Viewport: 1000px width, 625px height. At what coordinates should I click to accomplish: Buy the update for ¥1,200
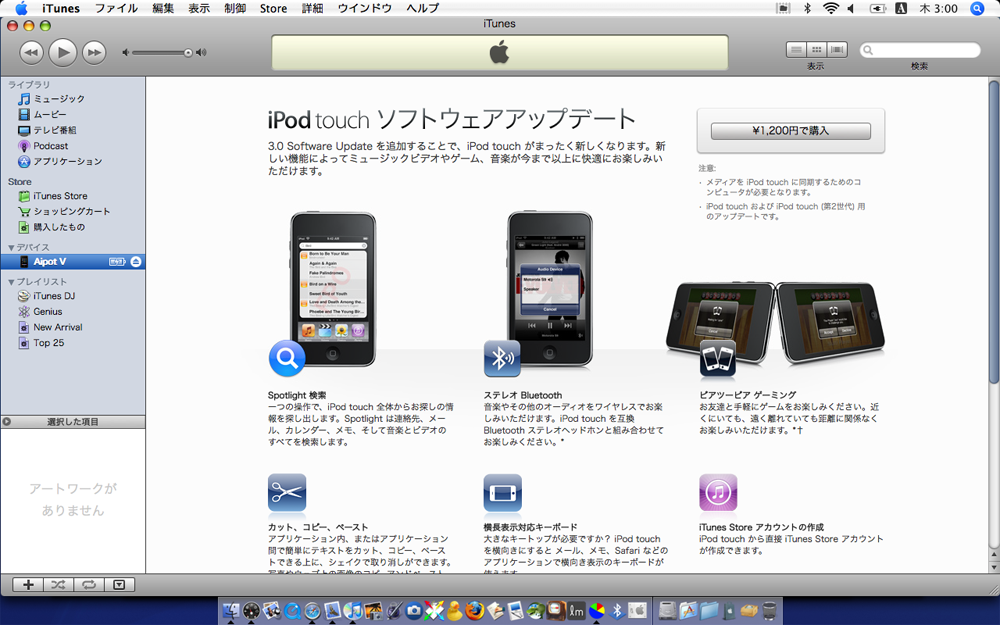coord(791,131)
